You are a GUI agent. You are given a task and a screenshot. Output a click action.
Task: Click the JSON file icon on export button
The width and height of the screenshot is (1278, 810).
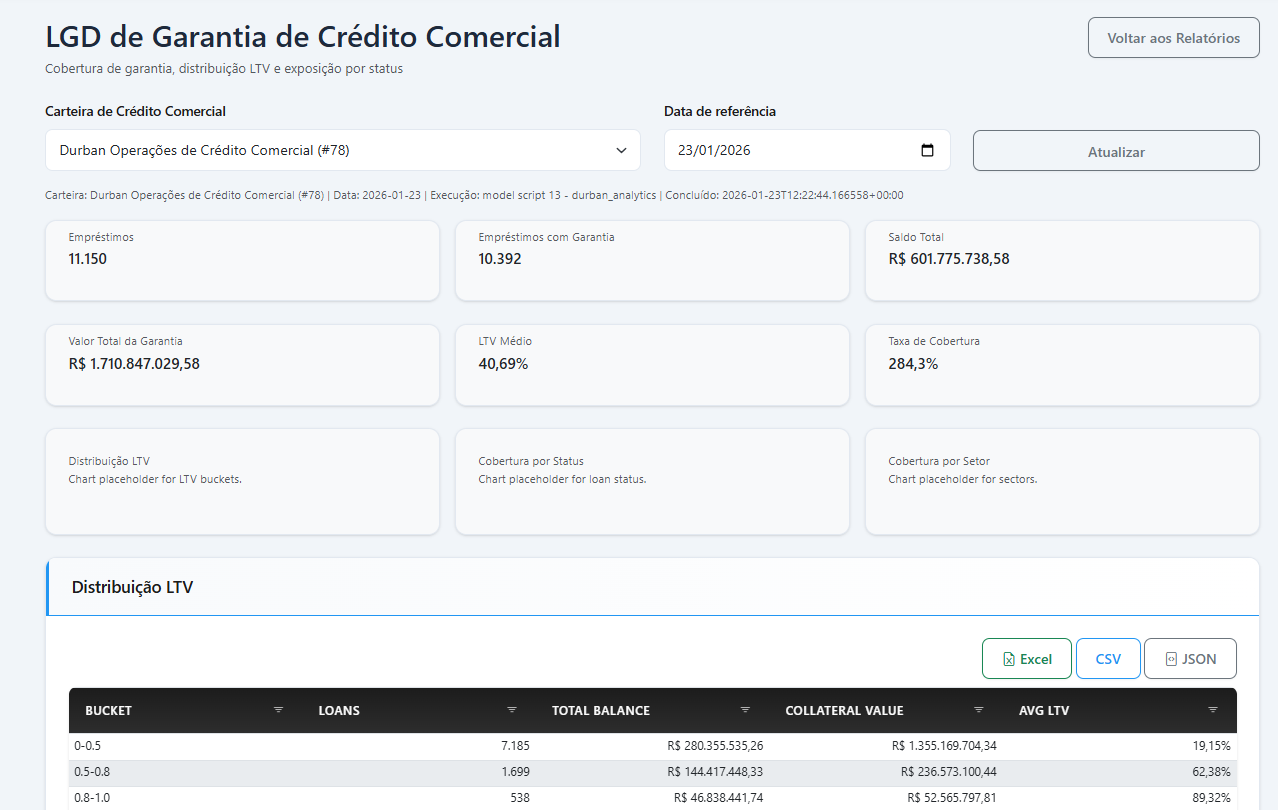pos(1171,659)
